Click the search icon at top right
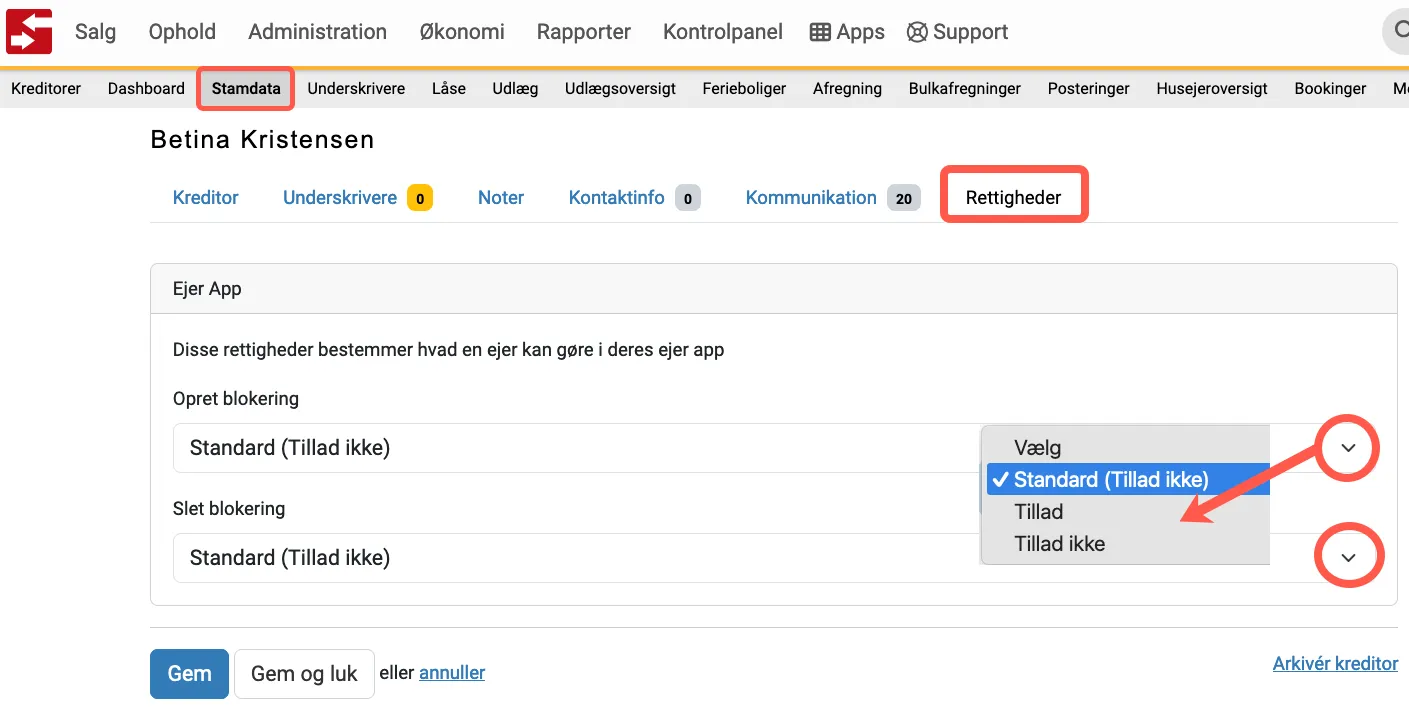 (x=1398, y=32)
